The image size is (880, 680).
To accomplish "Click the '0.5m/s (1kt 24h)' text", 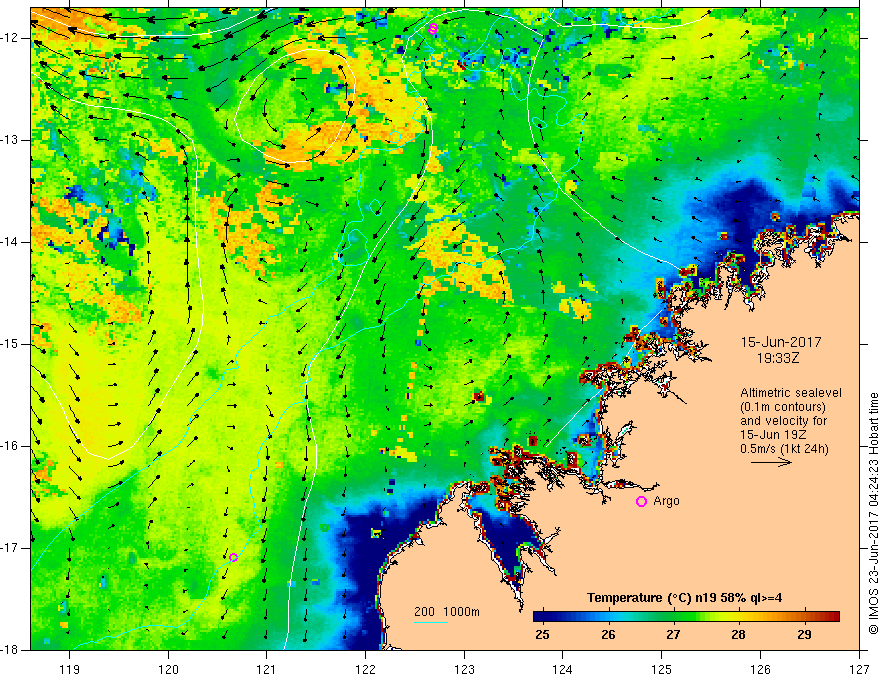I will coord(784,449).
